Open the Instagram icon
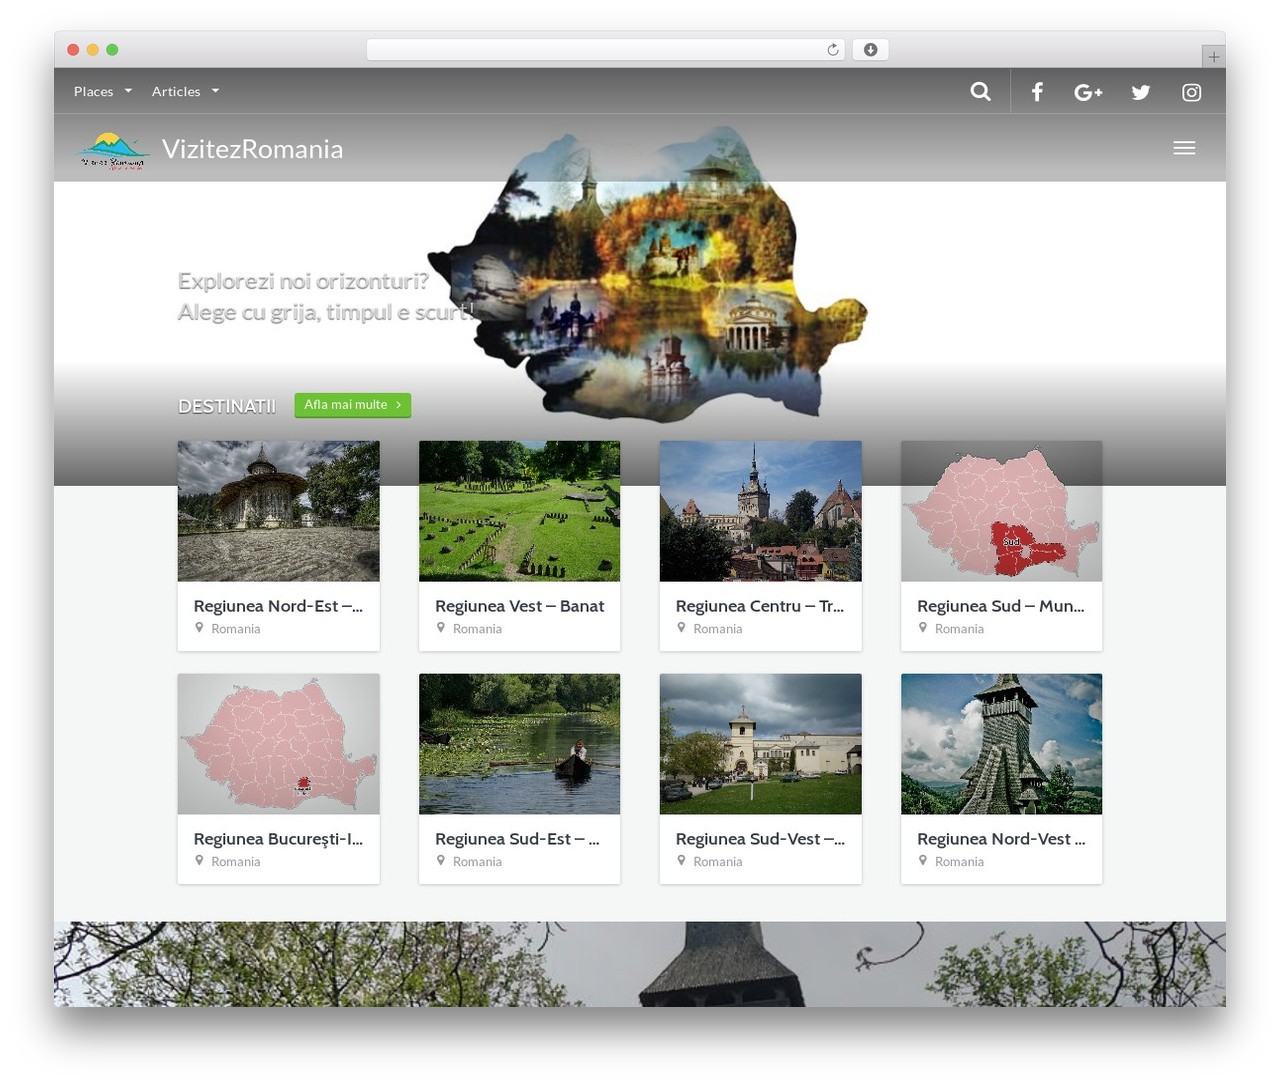Image resolution: width=1280 pixels, height=1084 pixels. (1191, 92)
